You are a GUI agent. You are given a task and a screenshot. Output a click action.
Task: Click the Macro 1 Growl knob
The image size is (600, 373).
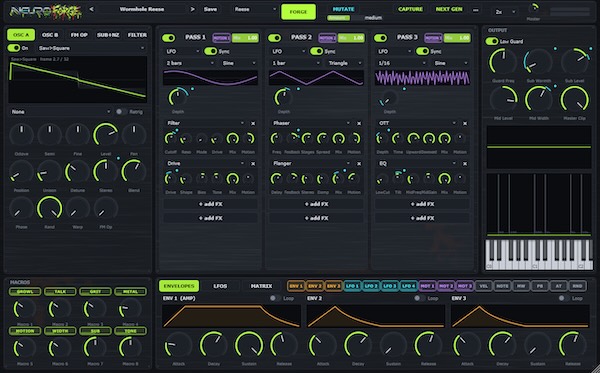pos(24,309)
